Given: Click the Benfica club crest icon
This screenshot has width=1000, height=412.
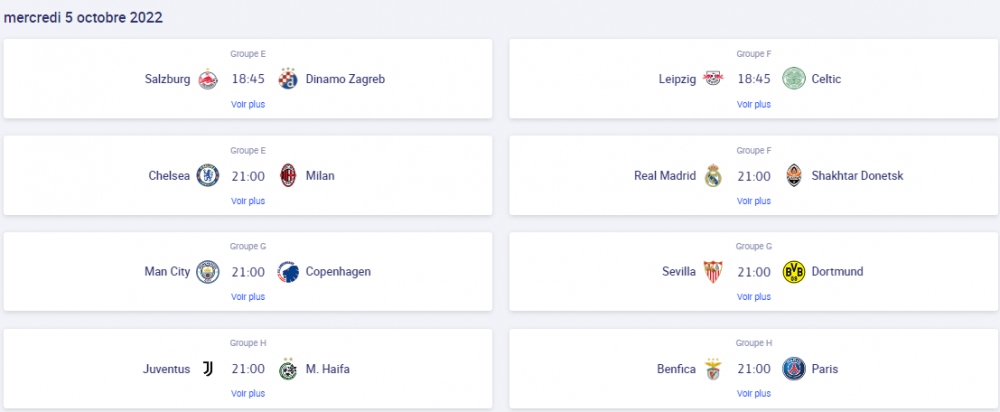Looking at the screenshot, I should (713, 369).
